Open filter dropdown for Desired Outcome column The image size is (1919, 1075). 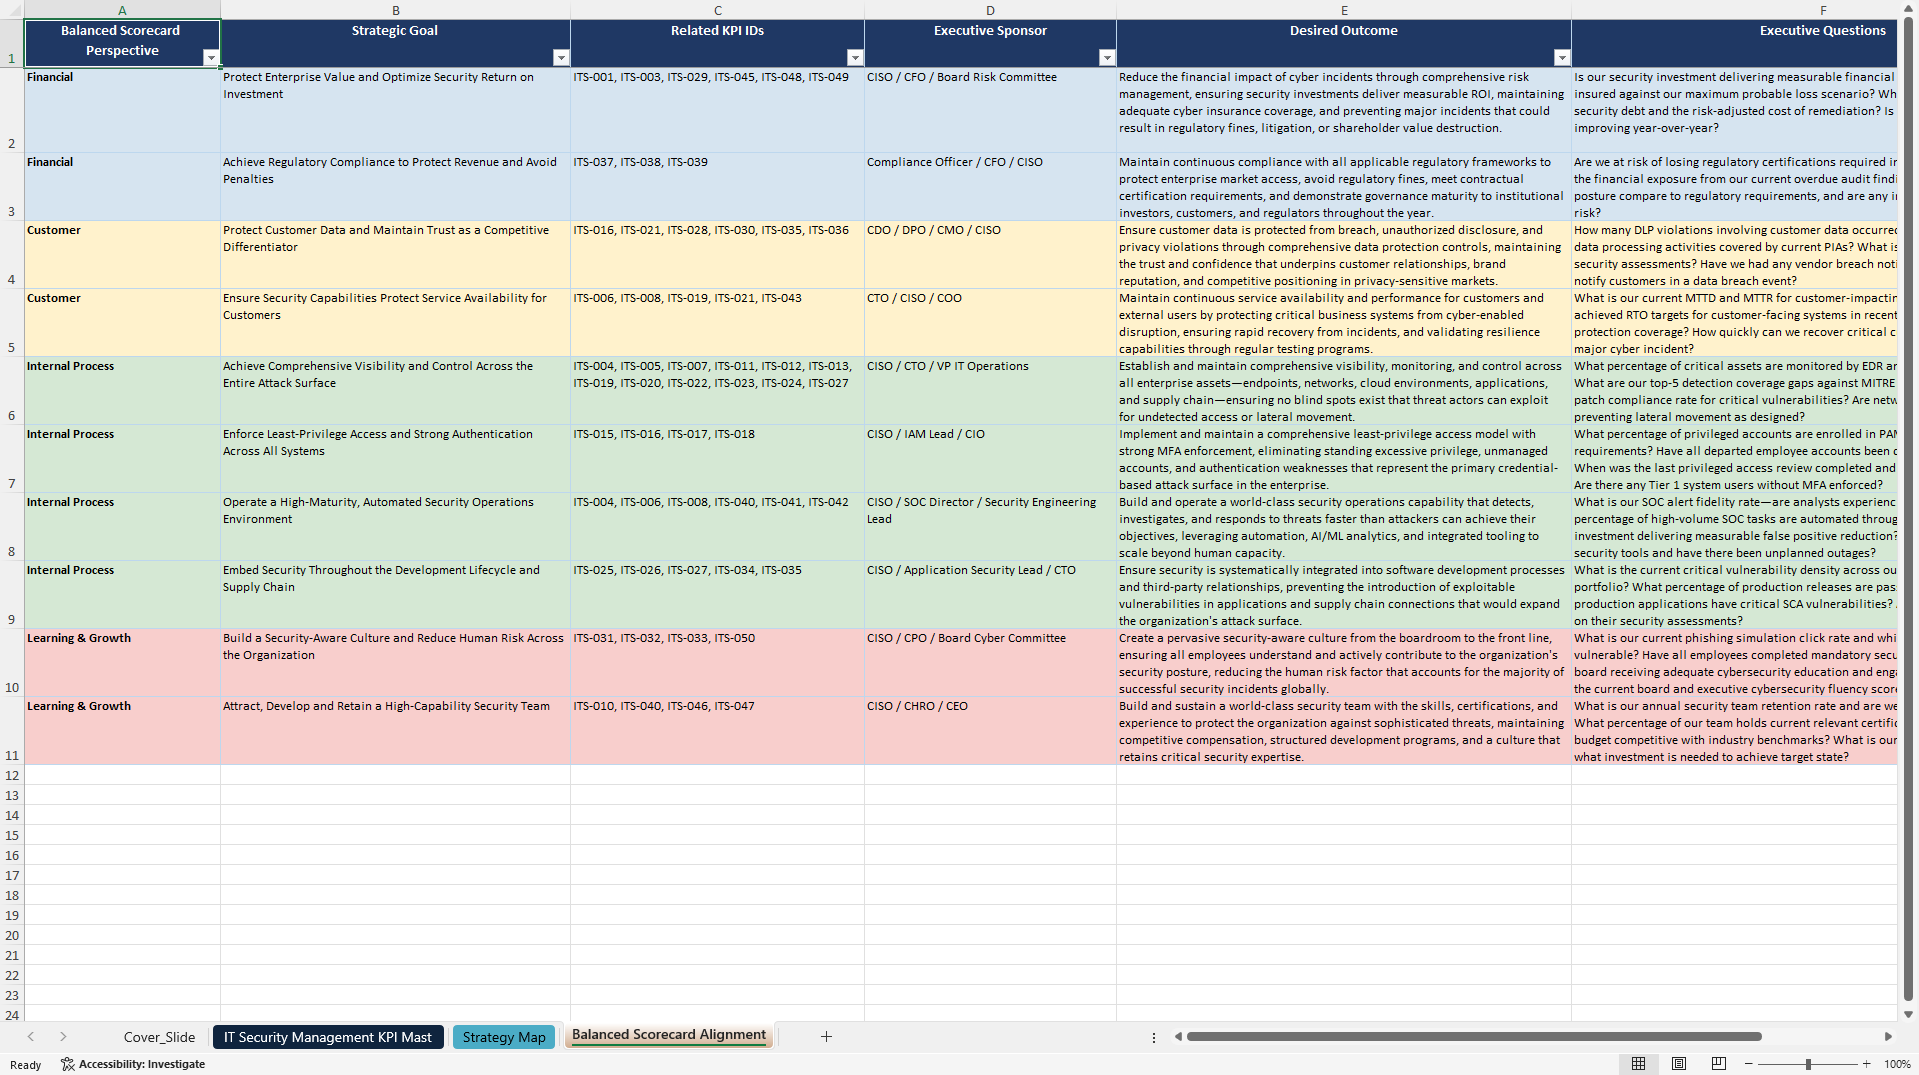[x=1562, y=58]
